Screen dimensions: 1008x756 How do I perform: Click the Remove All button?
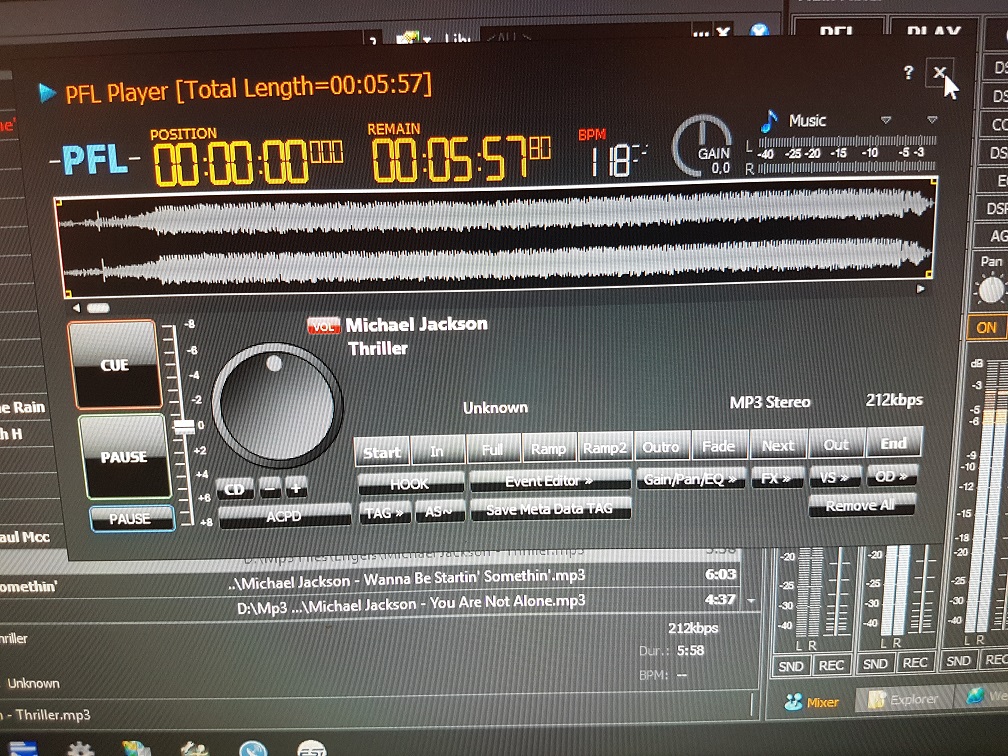click(861, 505)
